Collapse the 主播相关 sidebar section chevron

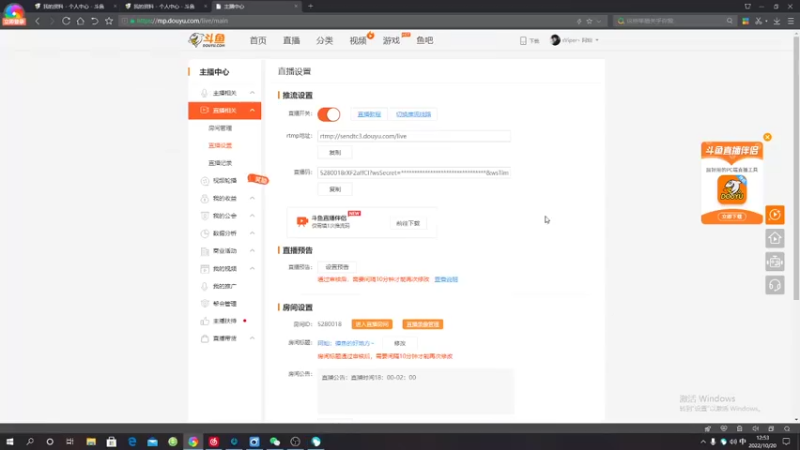pyautogui.click(x=252, y=93)
